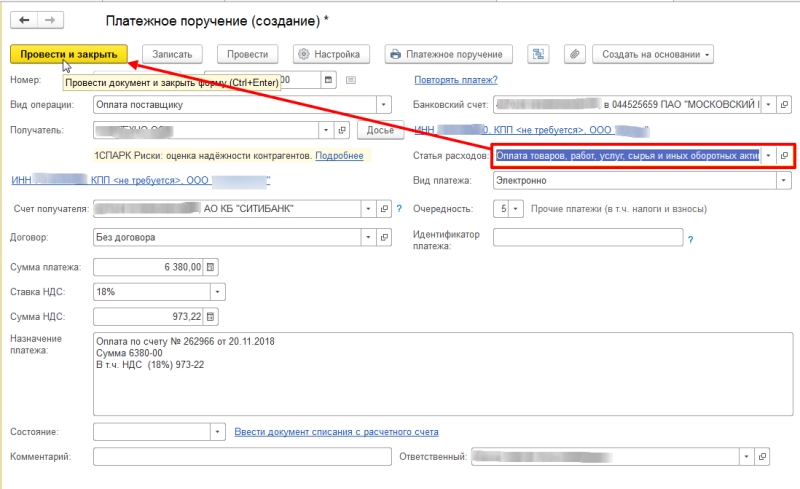Click the Провести и закрыть button
Screen dimensions: 800x489
pos(69,54)
